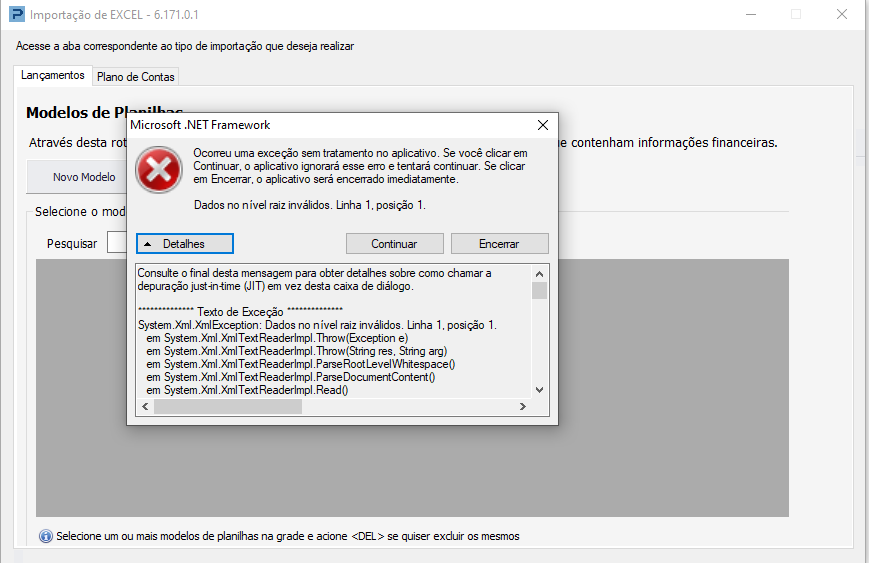Image resolution: width=869 pixels, height=563 pixels.
Task: Click the 'ParseDocumentContent()' stack line
Action: click(291, 377)
